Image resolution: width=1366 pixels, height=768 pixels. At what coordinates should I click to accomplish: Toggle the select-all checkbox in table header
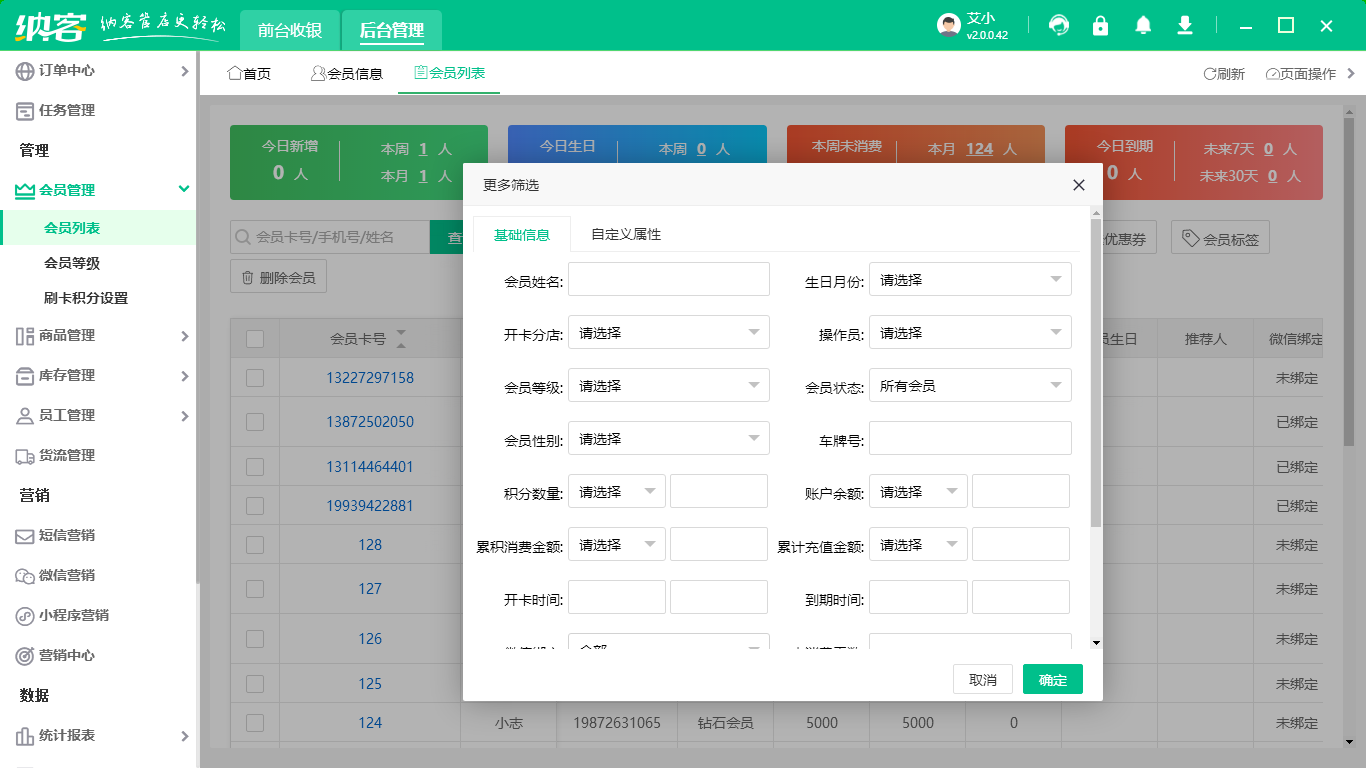pyautogui.click(x=255, y=339)
